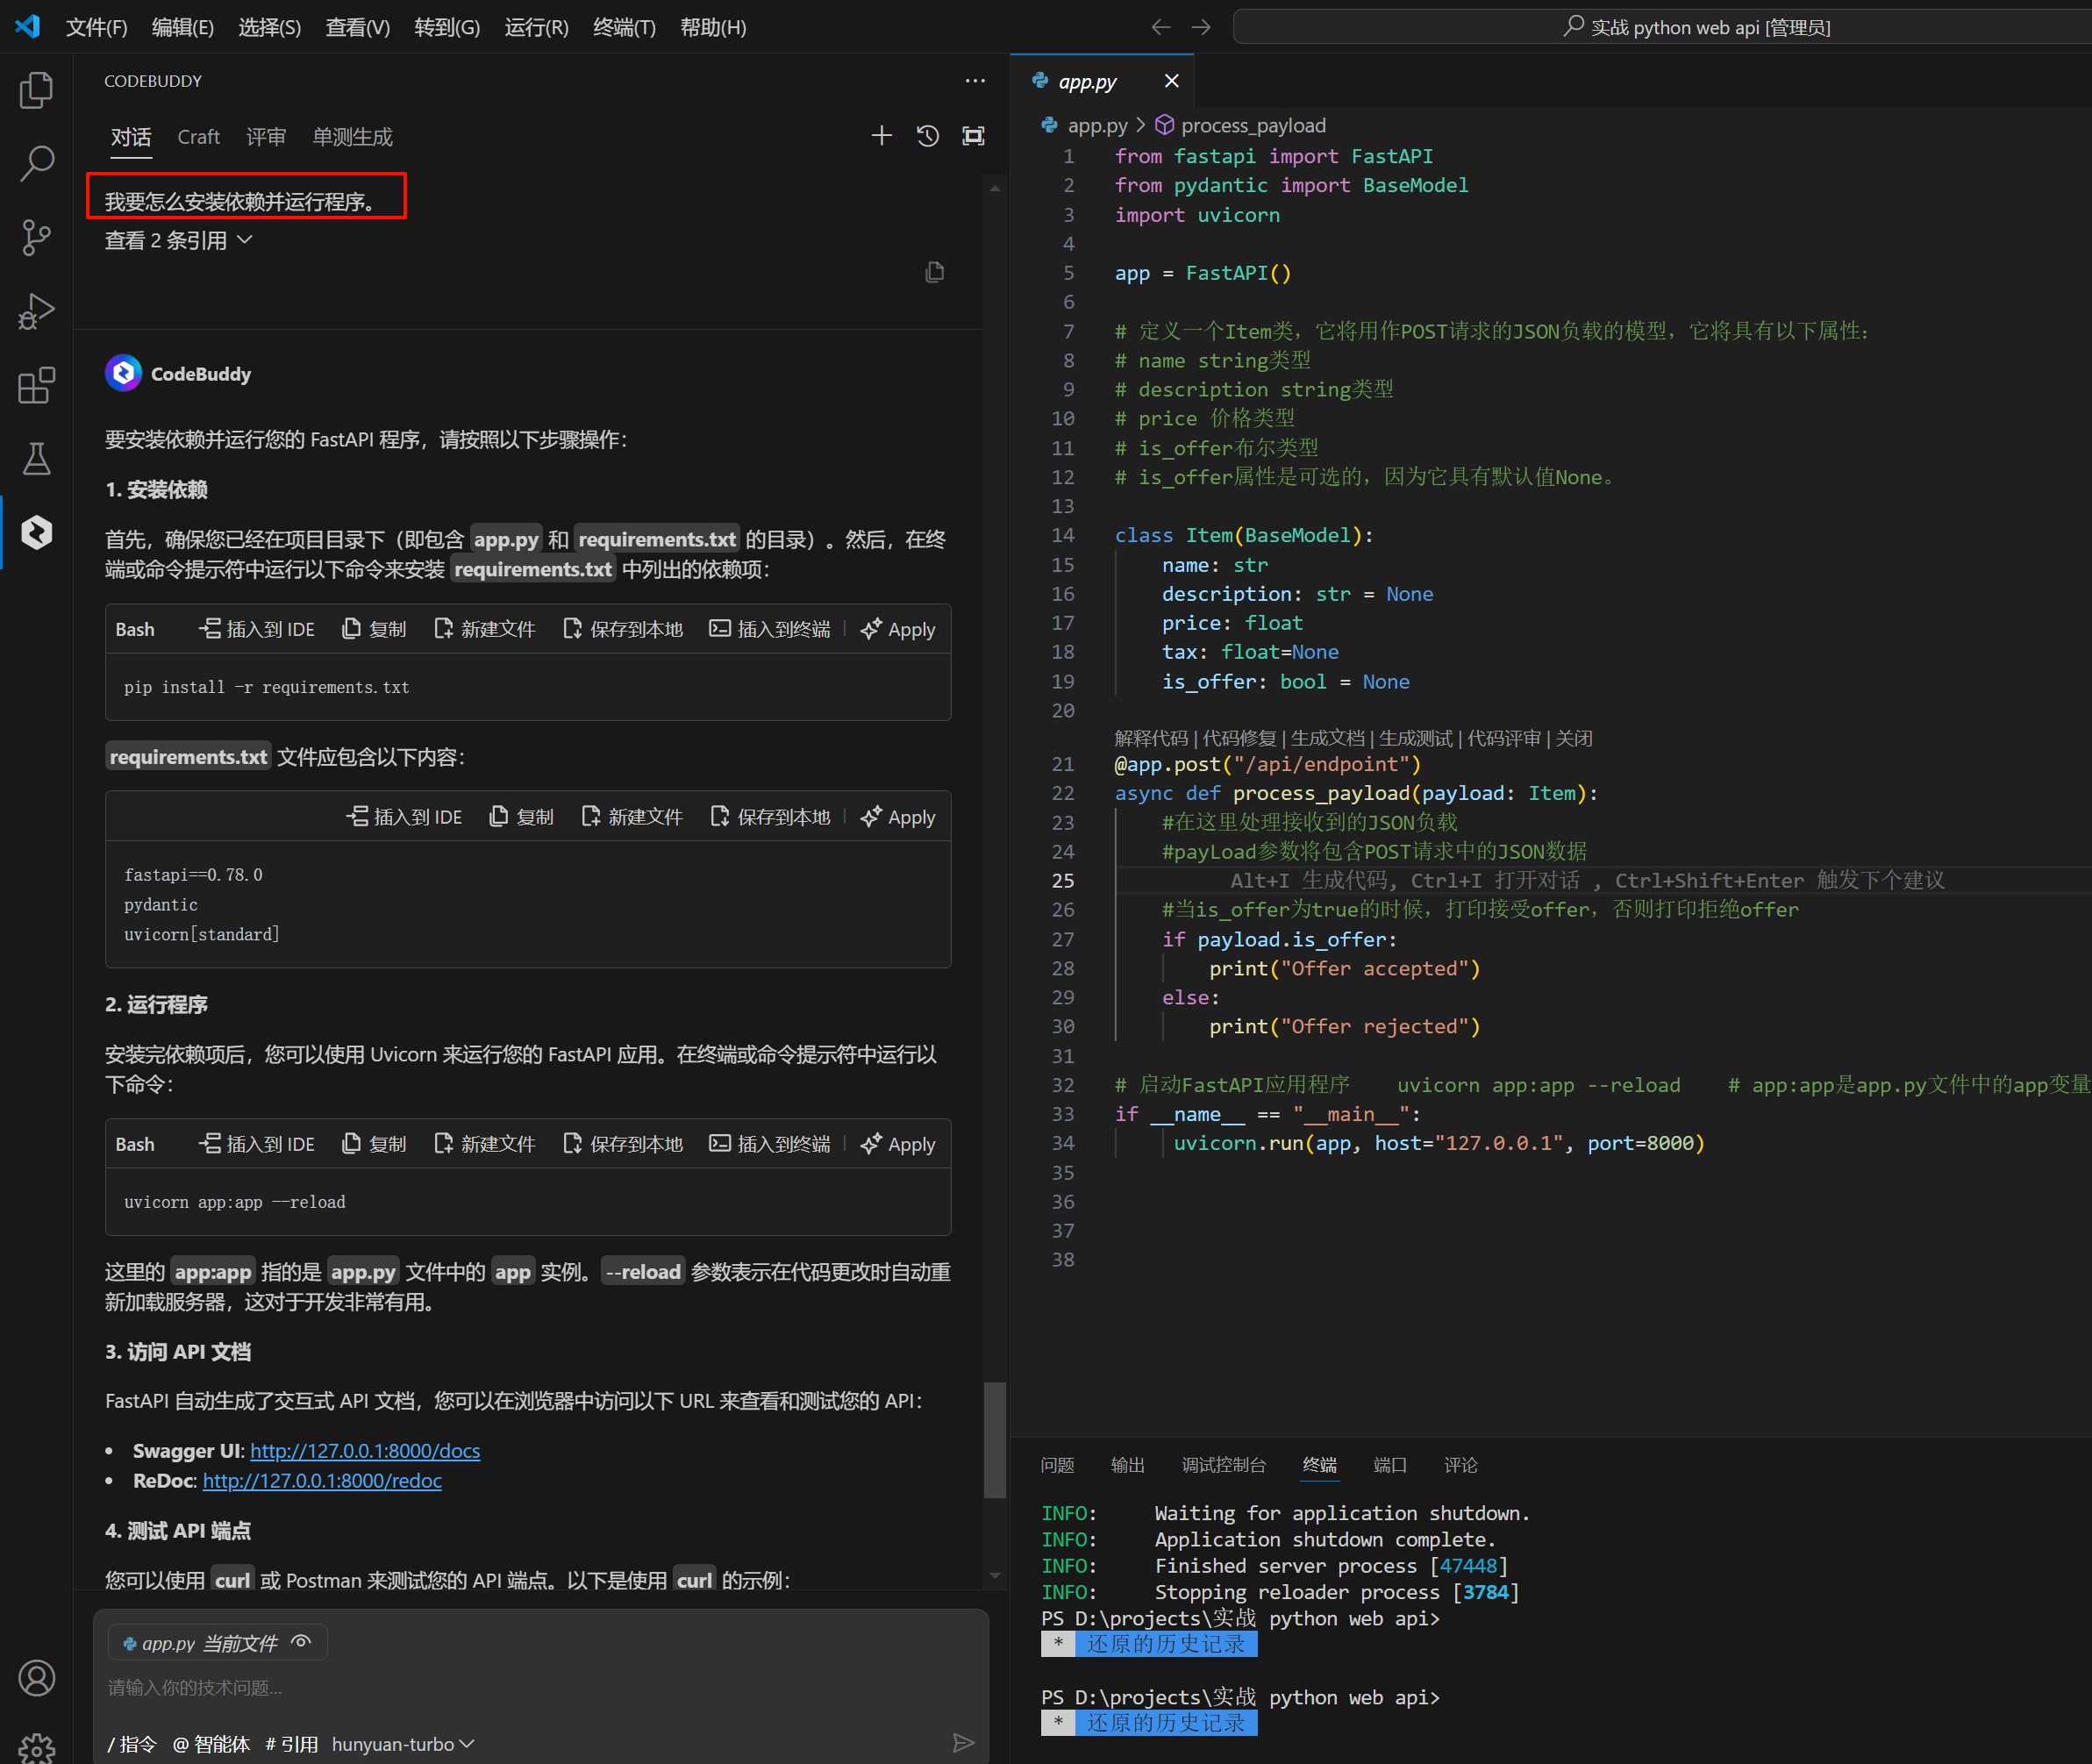
Task: Open the chat history icon
Action: [x=927, y=136]
